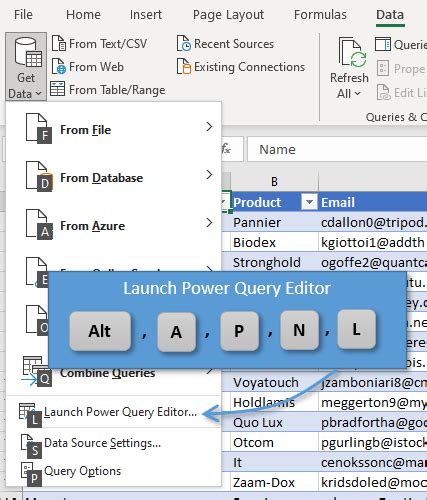Image resolution: width=427 pixels, height=500 pixels.
Task: Select the Product header cell
Action: pos(274,202)
